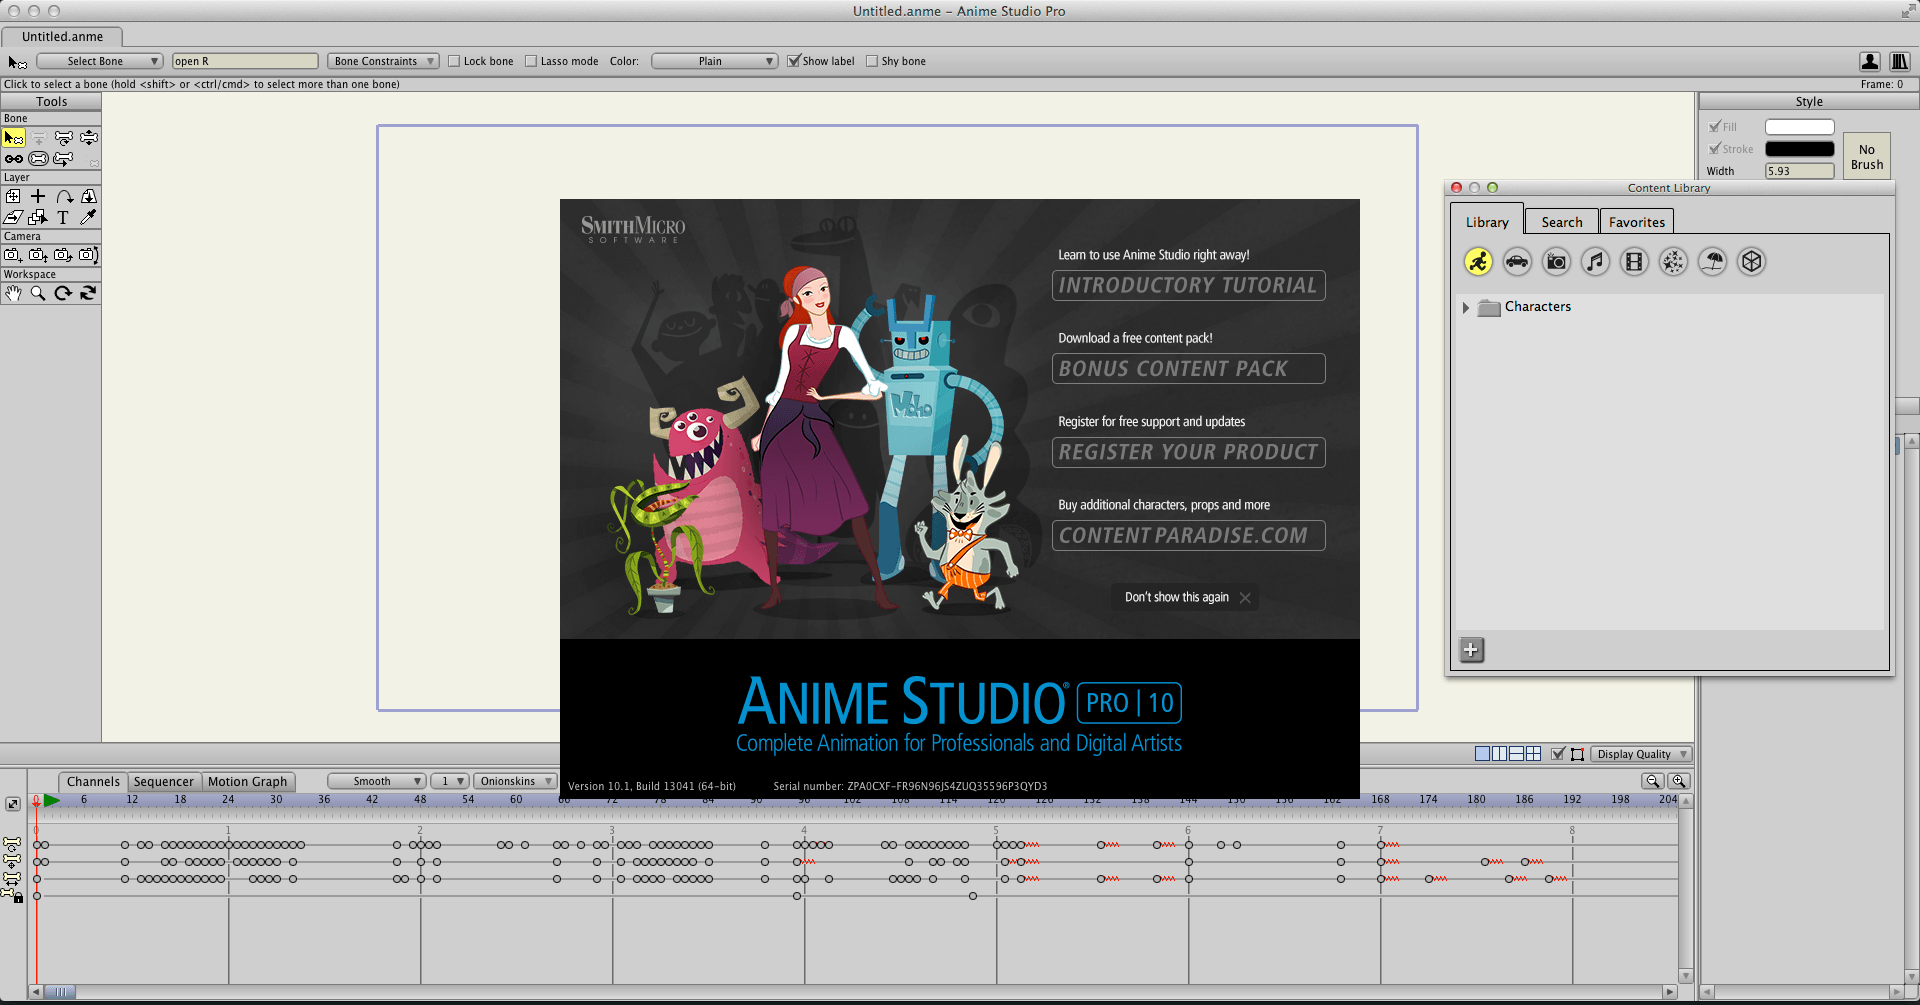Open the Fill color swatch

[1800, 127]
